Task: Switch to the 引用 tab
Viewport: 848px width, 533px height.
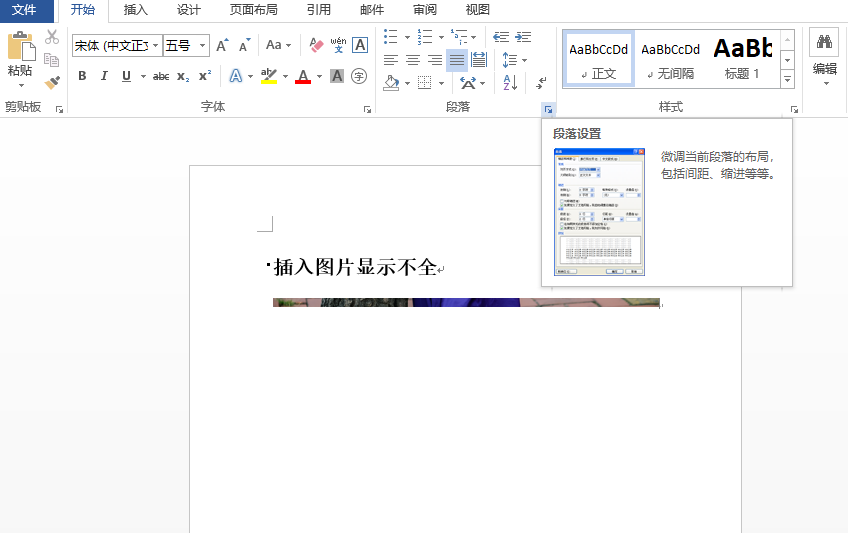Action: (319, 10)
